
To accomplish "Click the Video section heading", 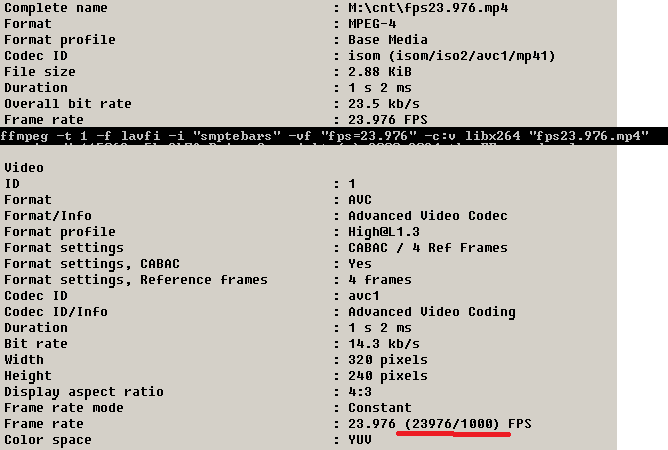I will tap(24, 168).
